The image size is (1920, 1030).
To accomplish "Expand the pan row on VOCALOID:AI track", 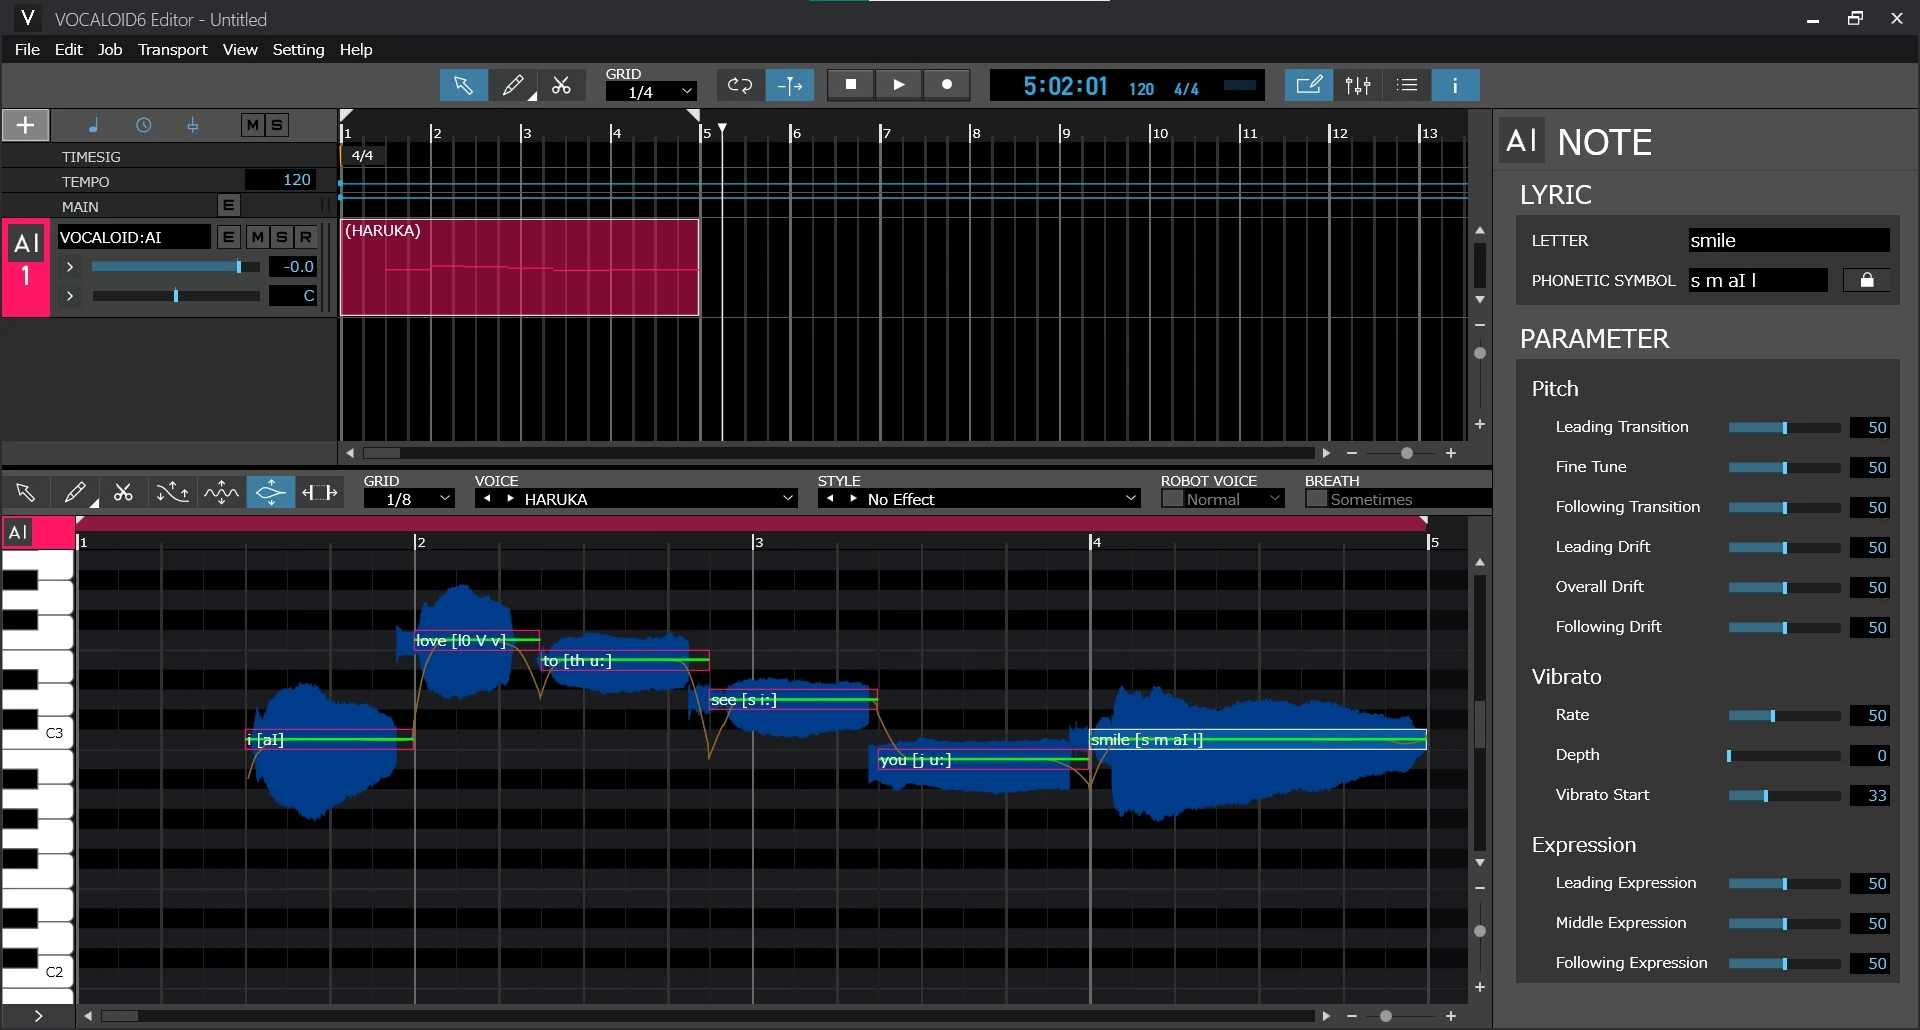I will 70,296.
